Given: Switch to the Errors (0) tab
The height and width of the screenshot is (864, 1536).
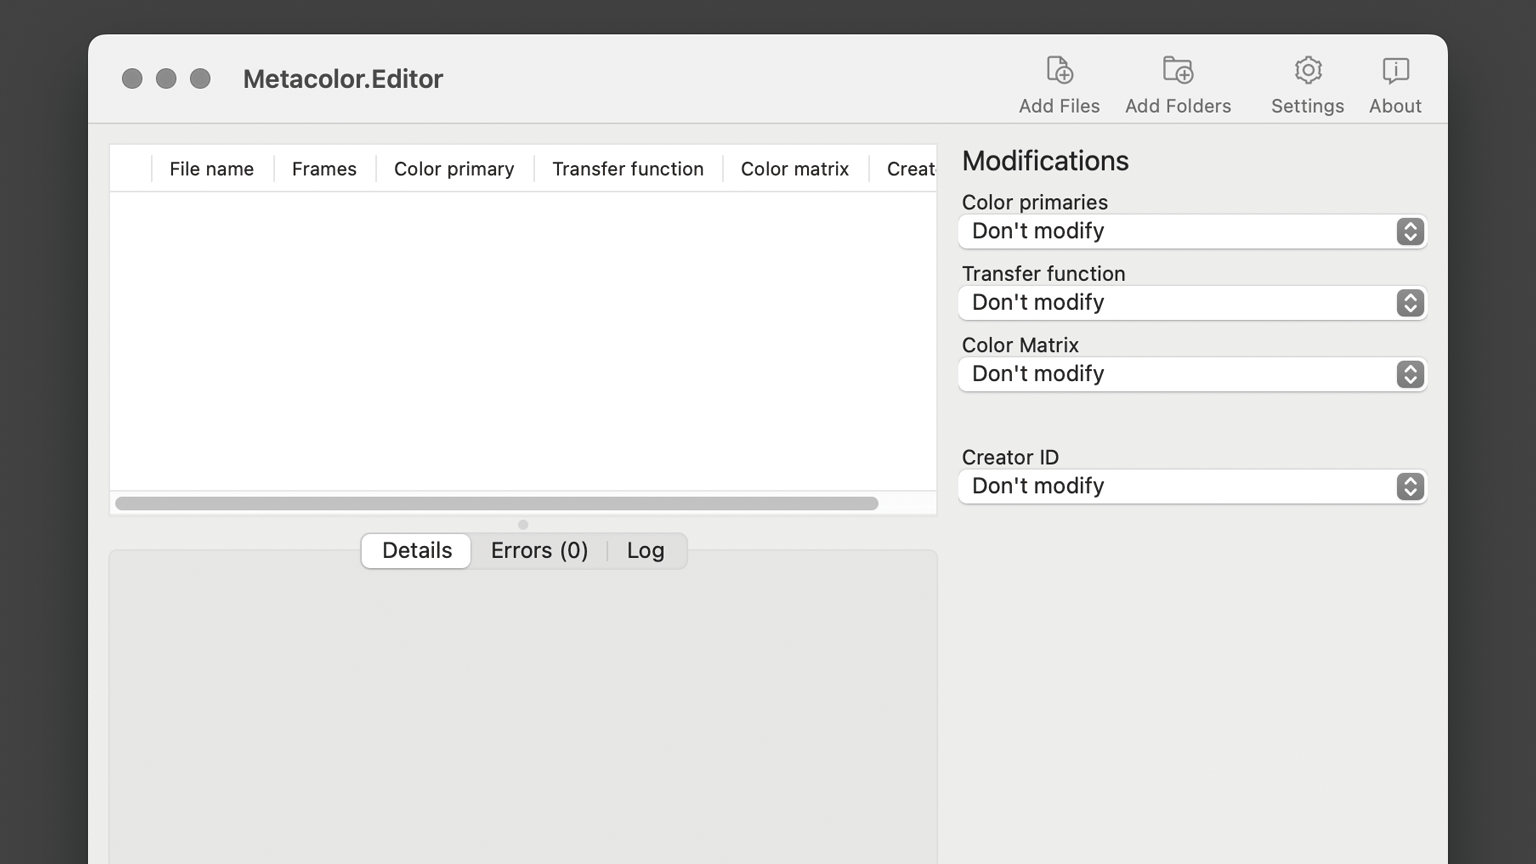Looking at the screenshot, I should [539, 551].
